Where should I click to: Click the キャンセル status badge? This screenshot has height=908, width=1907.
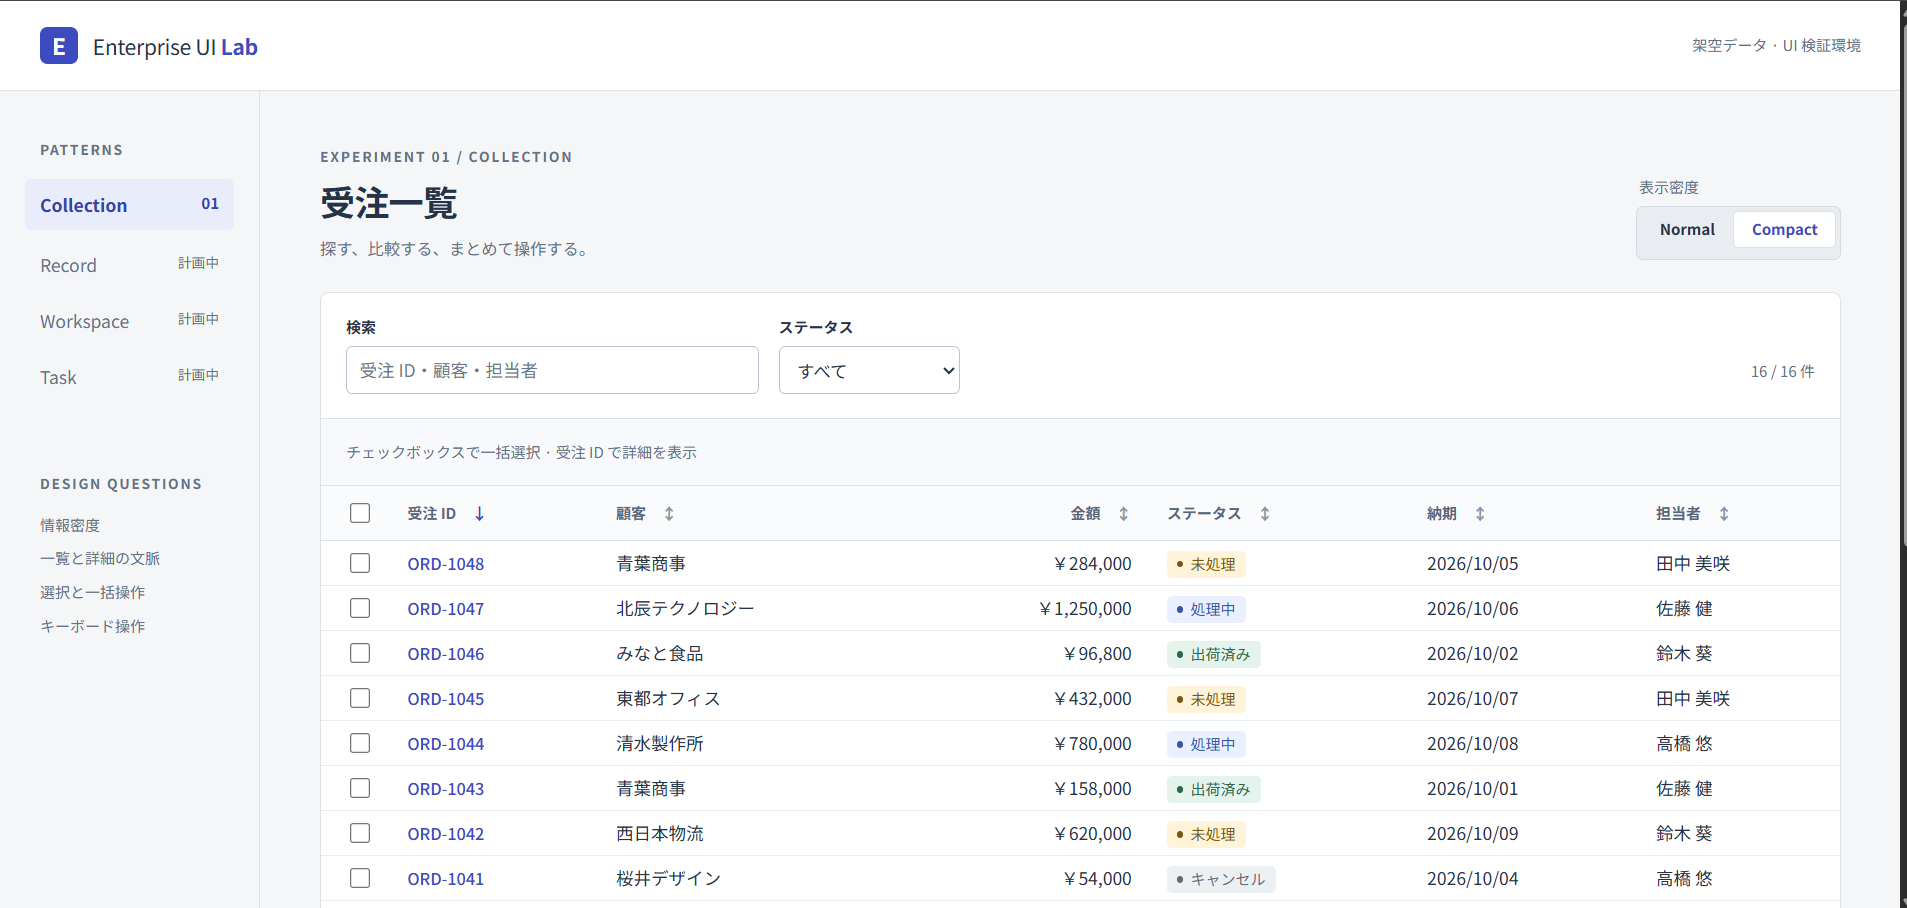1221,879
